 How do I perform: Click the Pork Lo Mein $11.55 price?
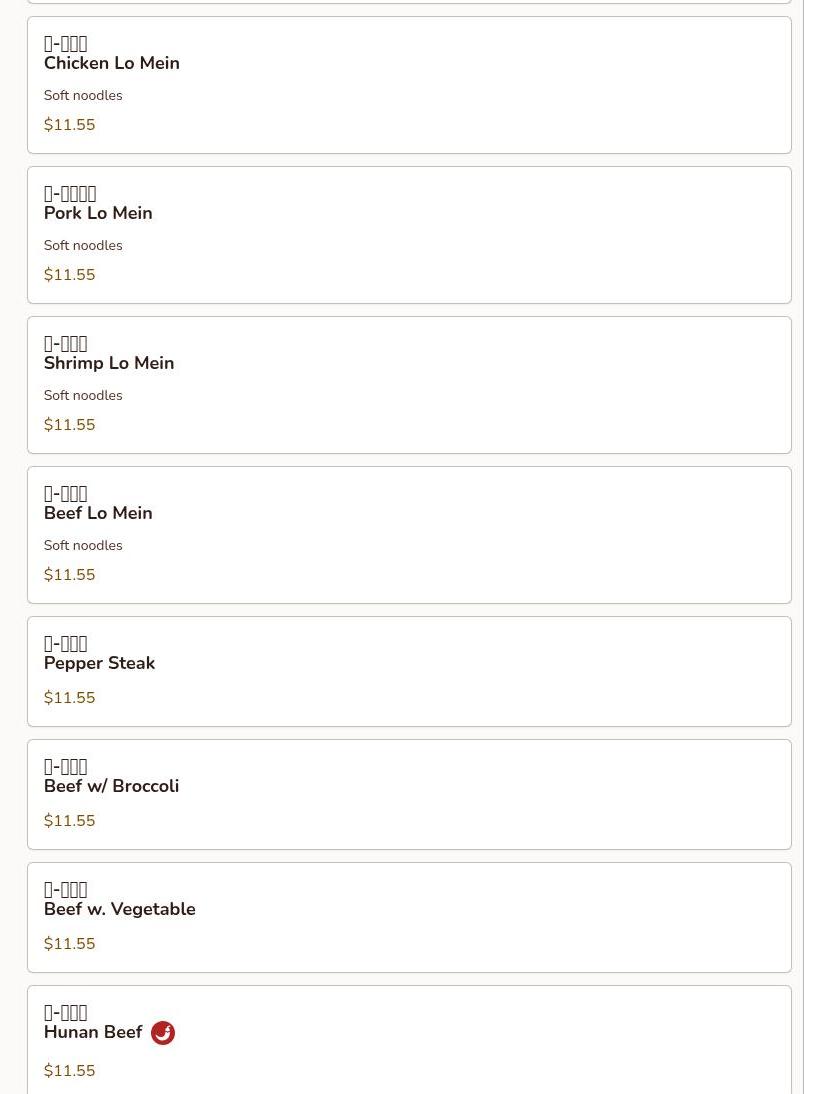[69, 275]
